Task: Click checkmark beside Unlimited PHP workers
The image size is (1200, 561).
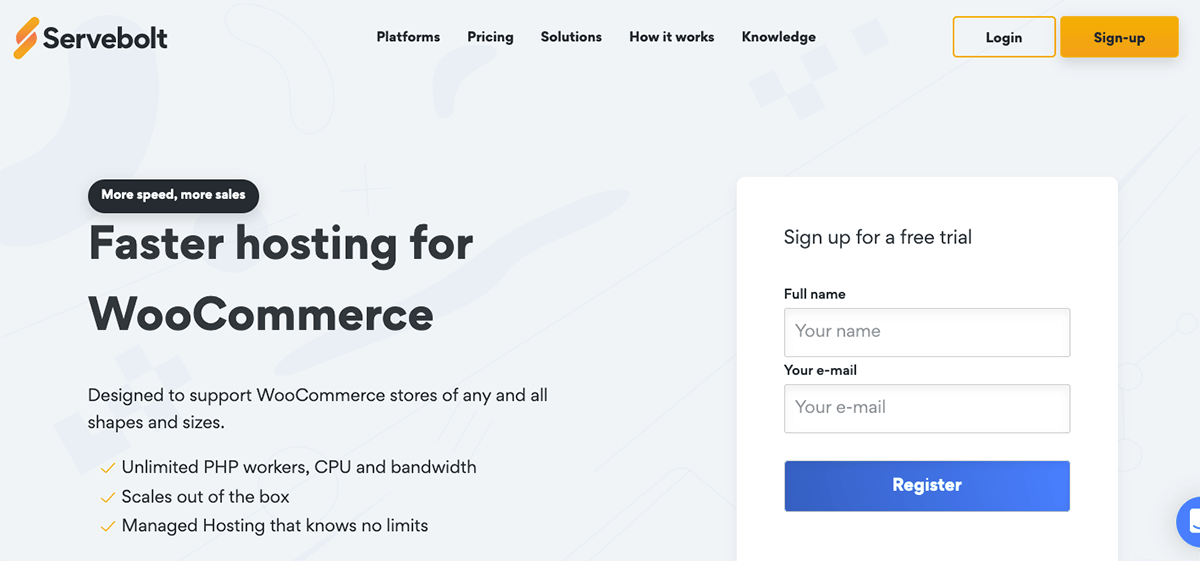Action: click(x=107, y=468)
